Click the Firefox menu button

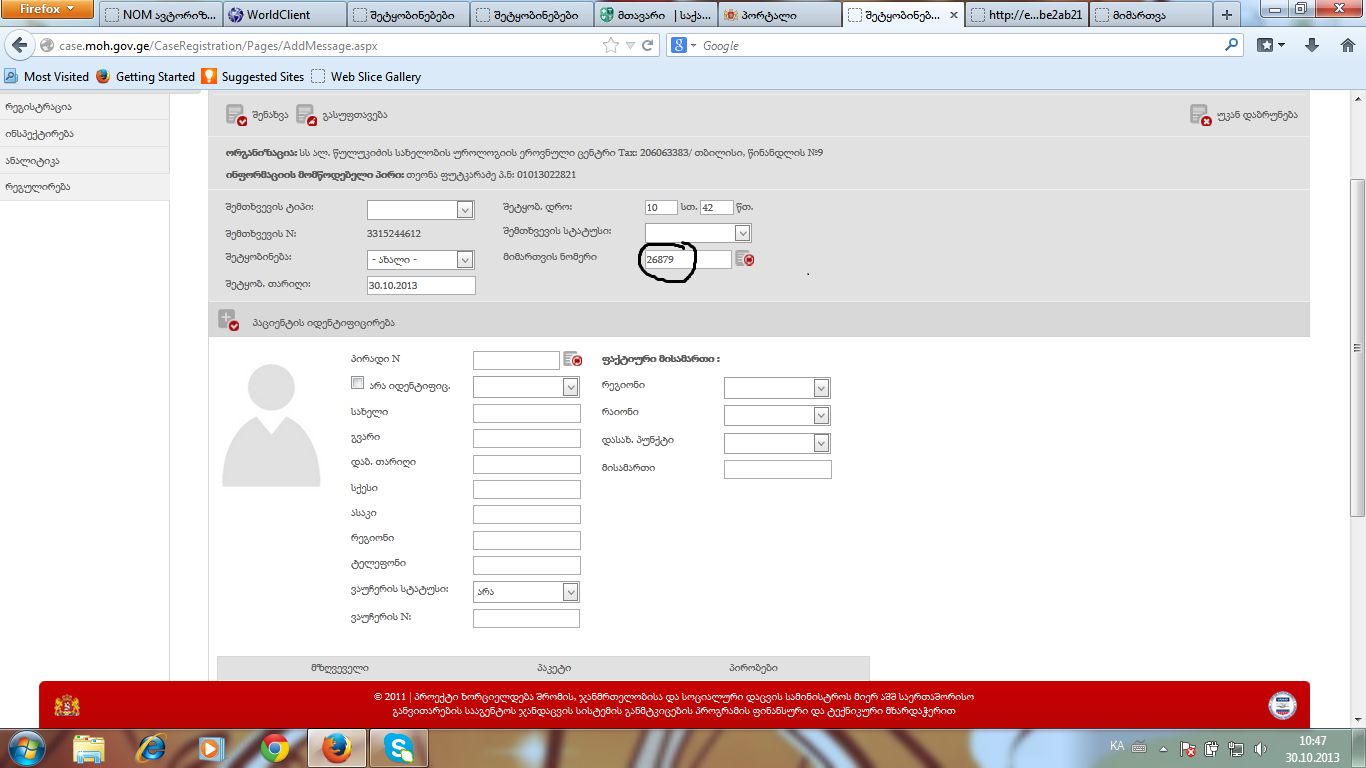(47, 10)
